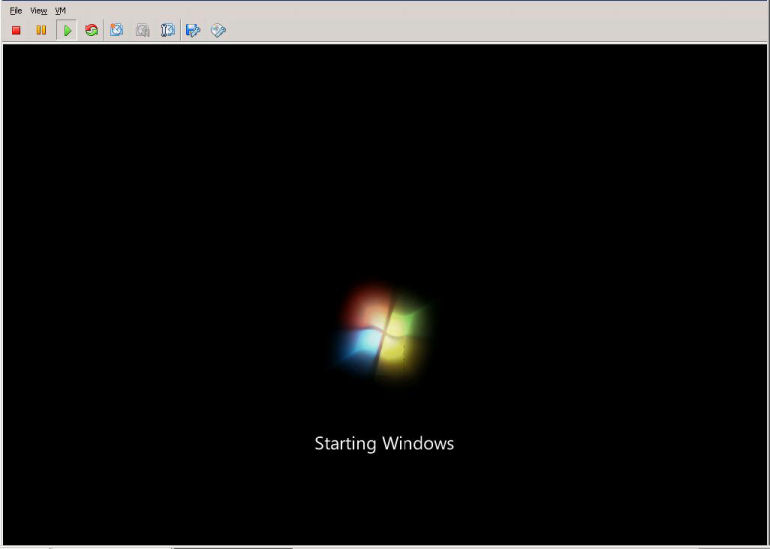Click the CD/DVD drive connect icon
Image resolution: width=770 pixels, height=549 pixels.
click(218, 30)
